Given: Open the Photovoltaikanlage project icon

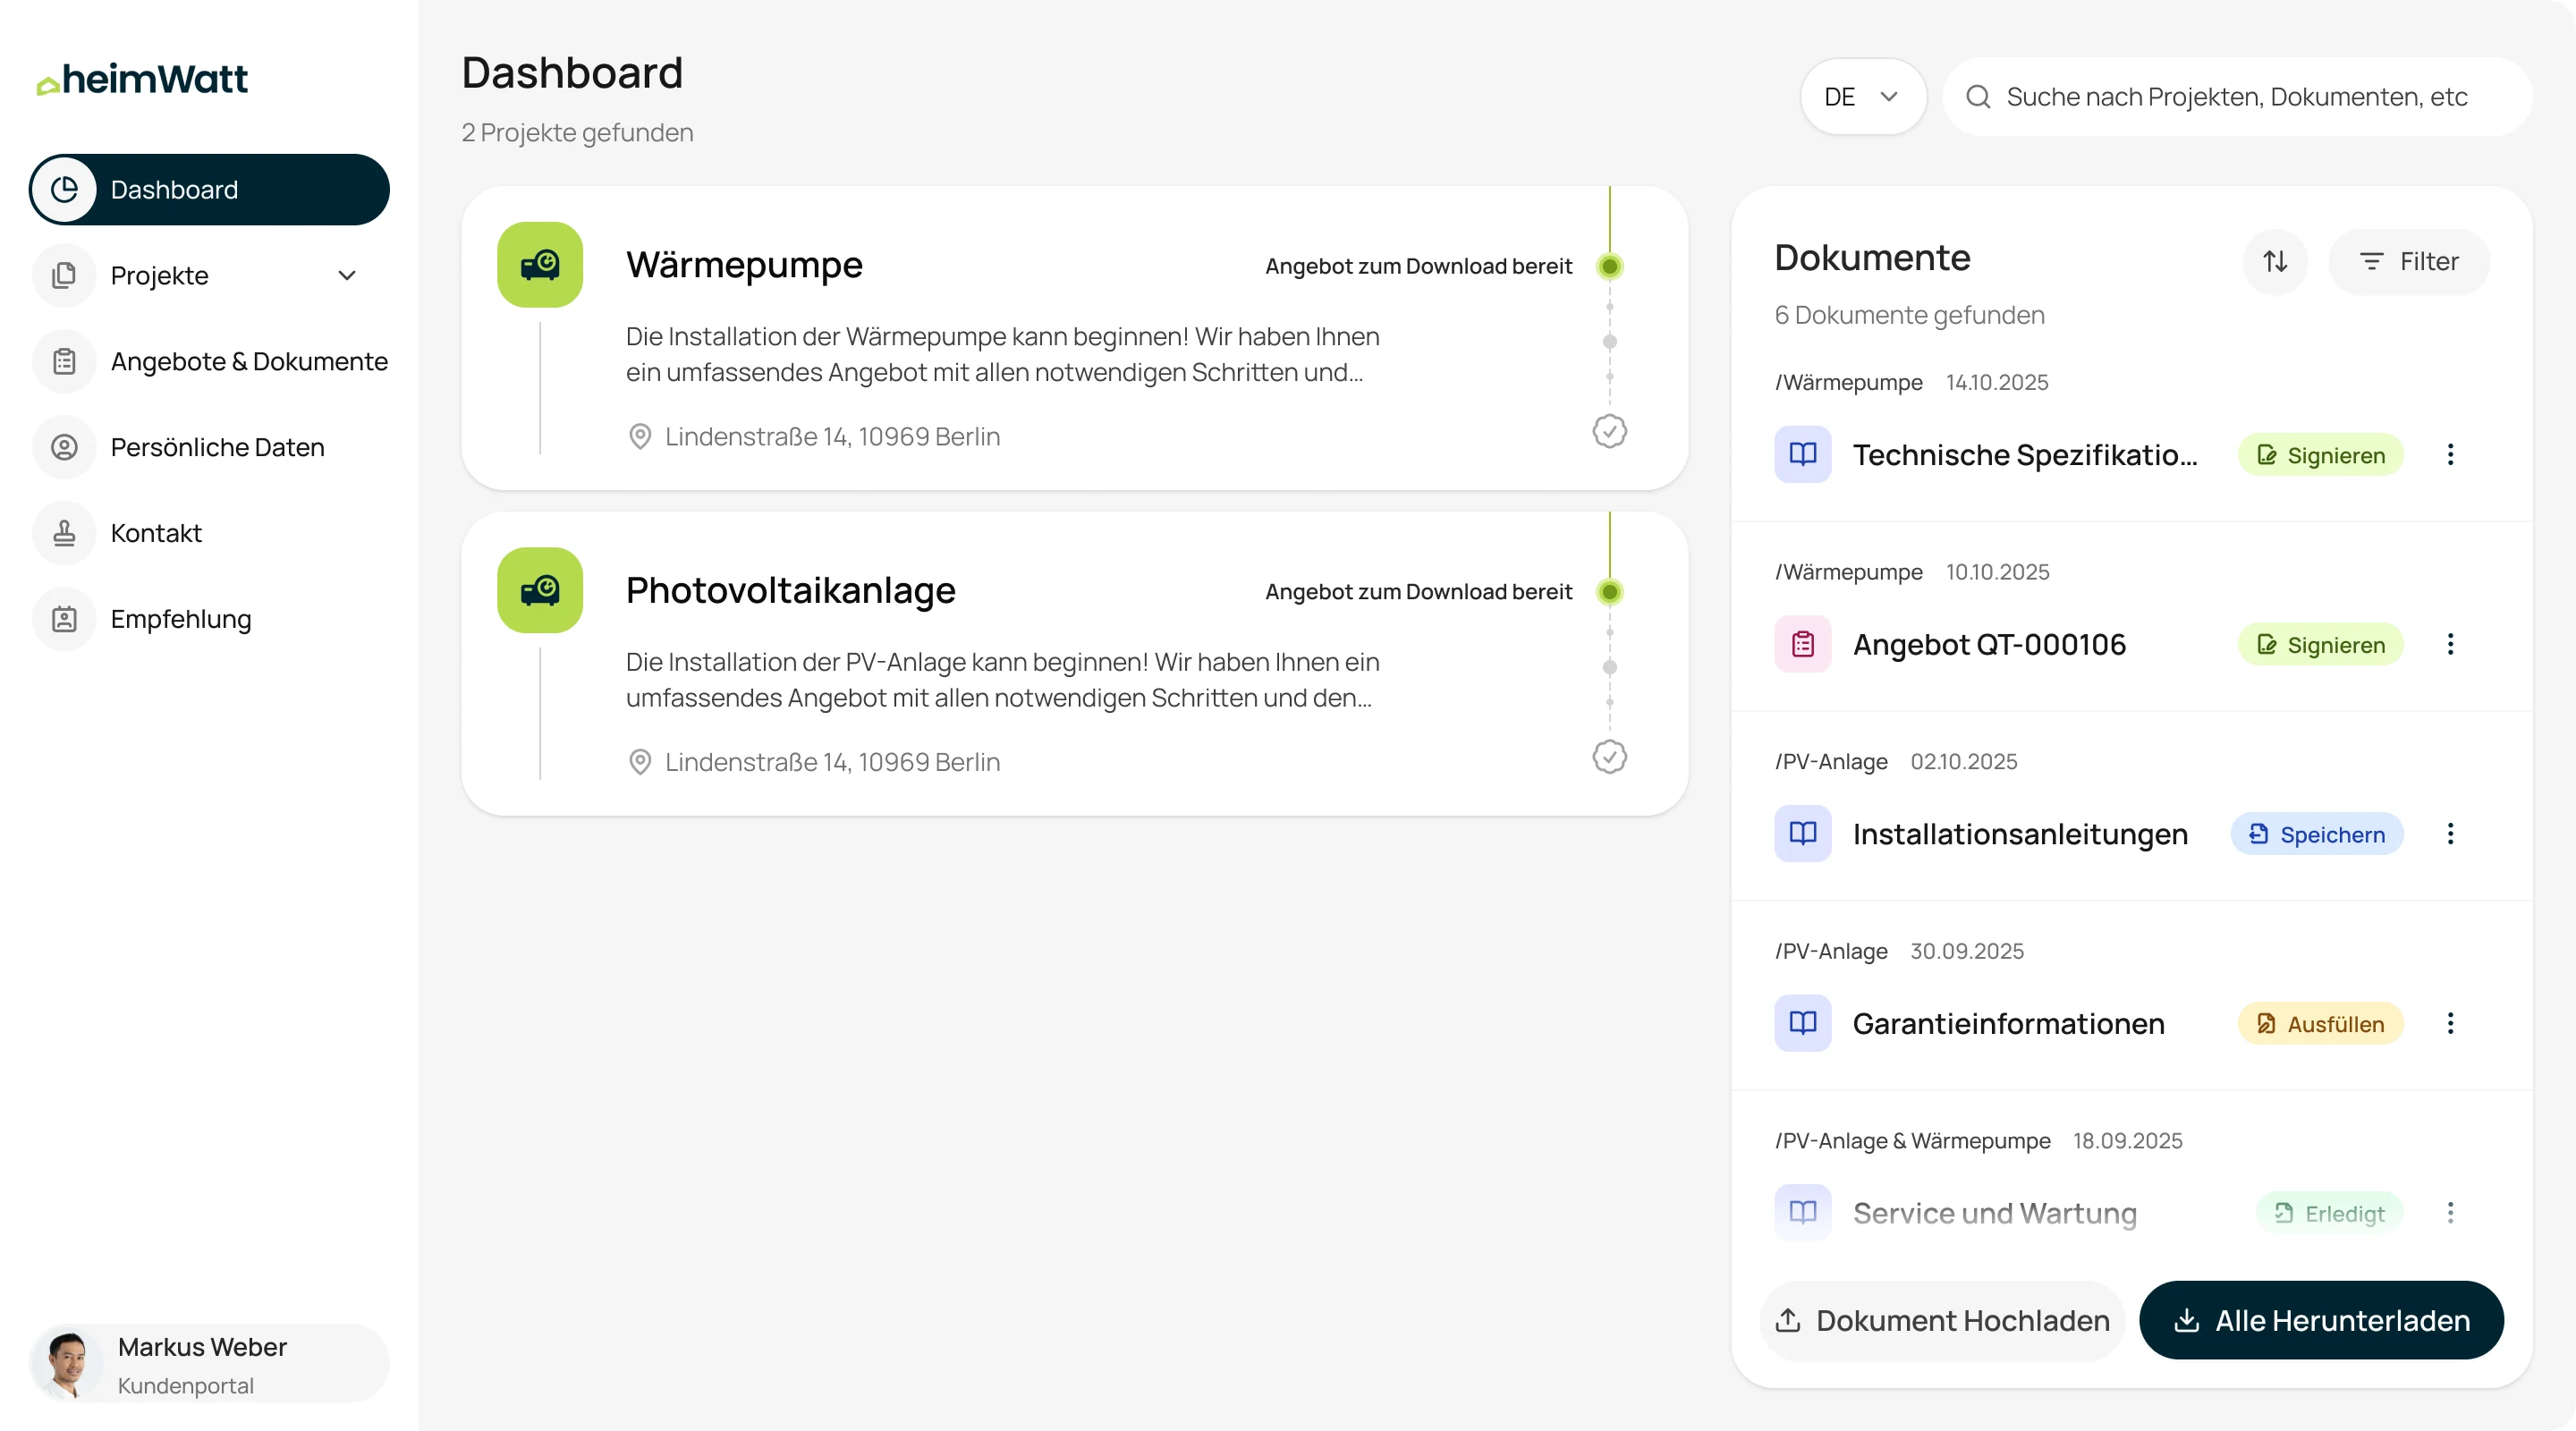Looking at the screenshot, I should click(x=540, y=590).
